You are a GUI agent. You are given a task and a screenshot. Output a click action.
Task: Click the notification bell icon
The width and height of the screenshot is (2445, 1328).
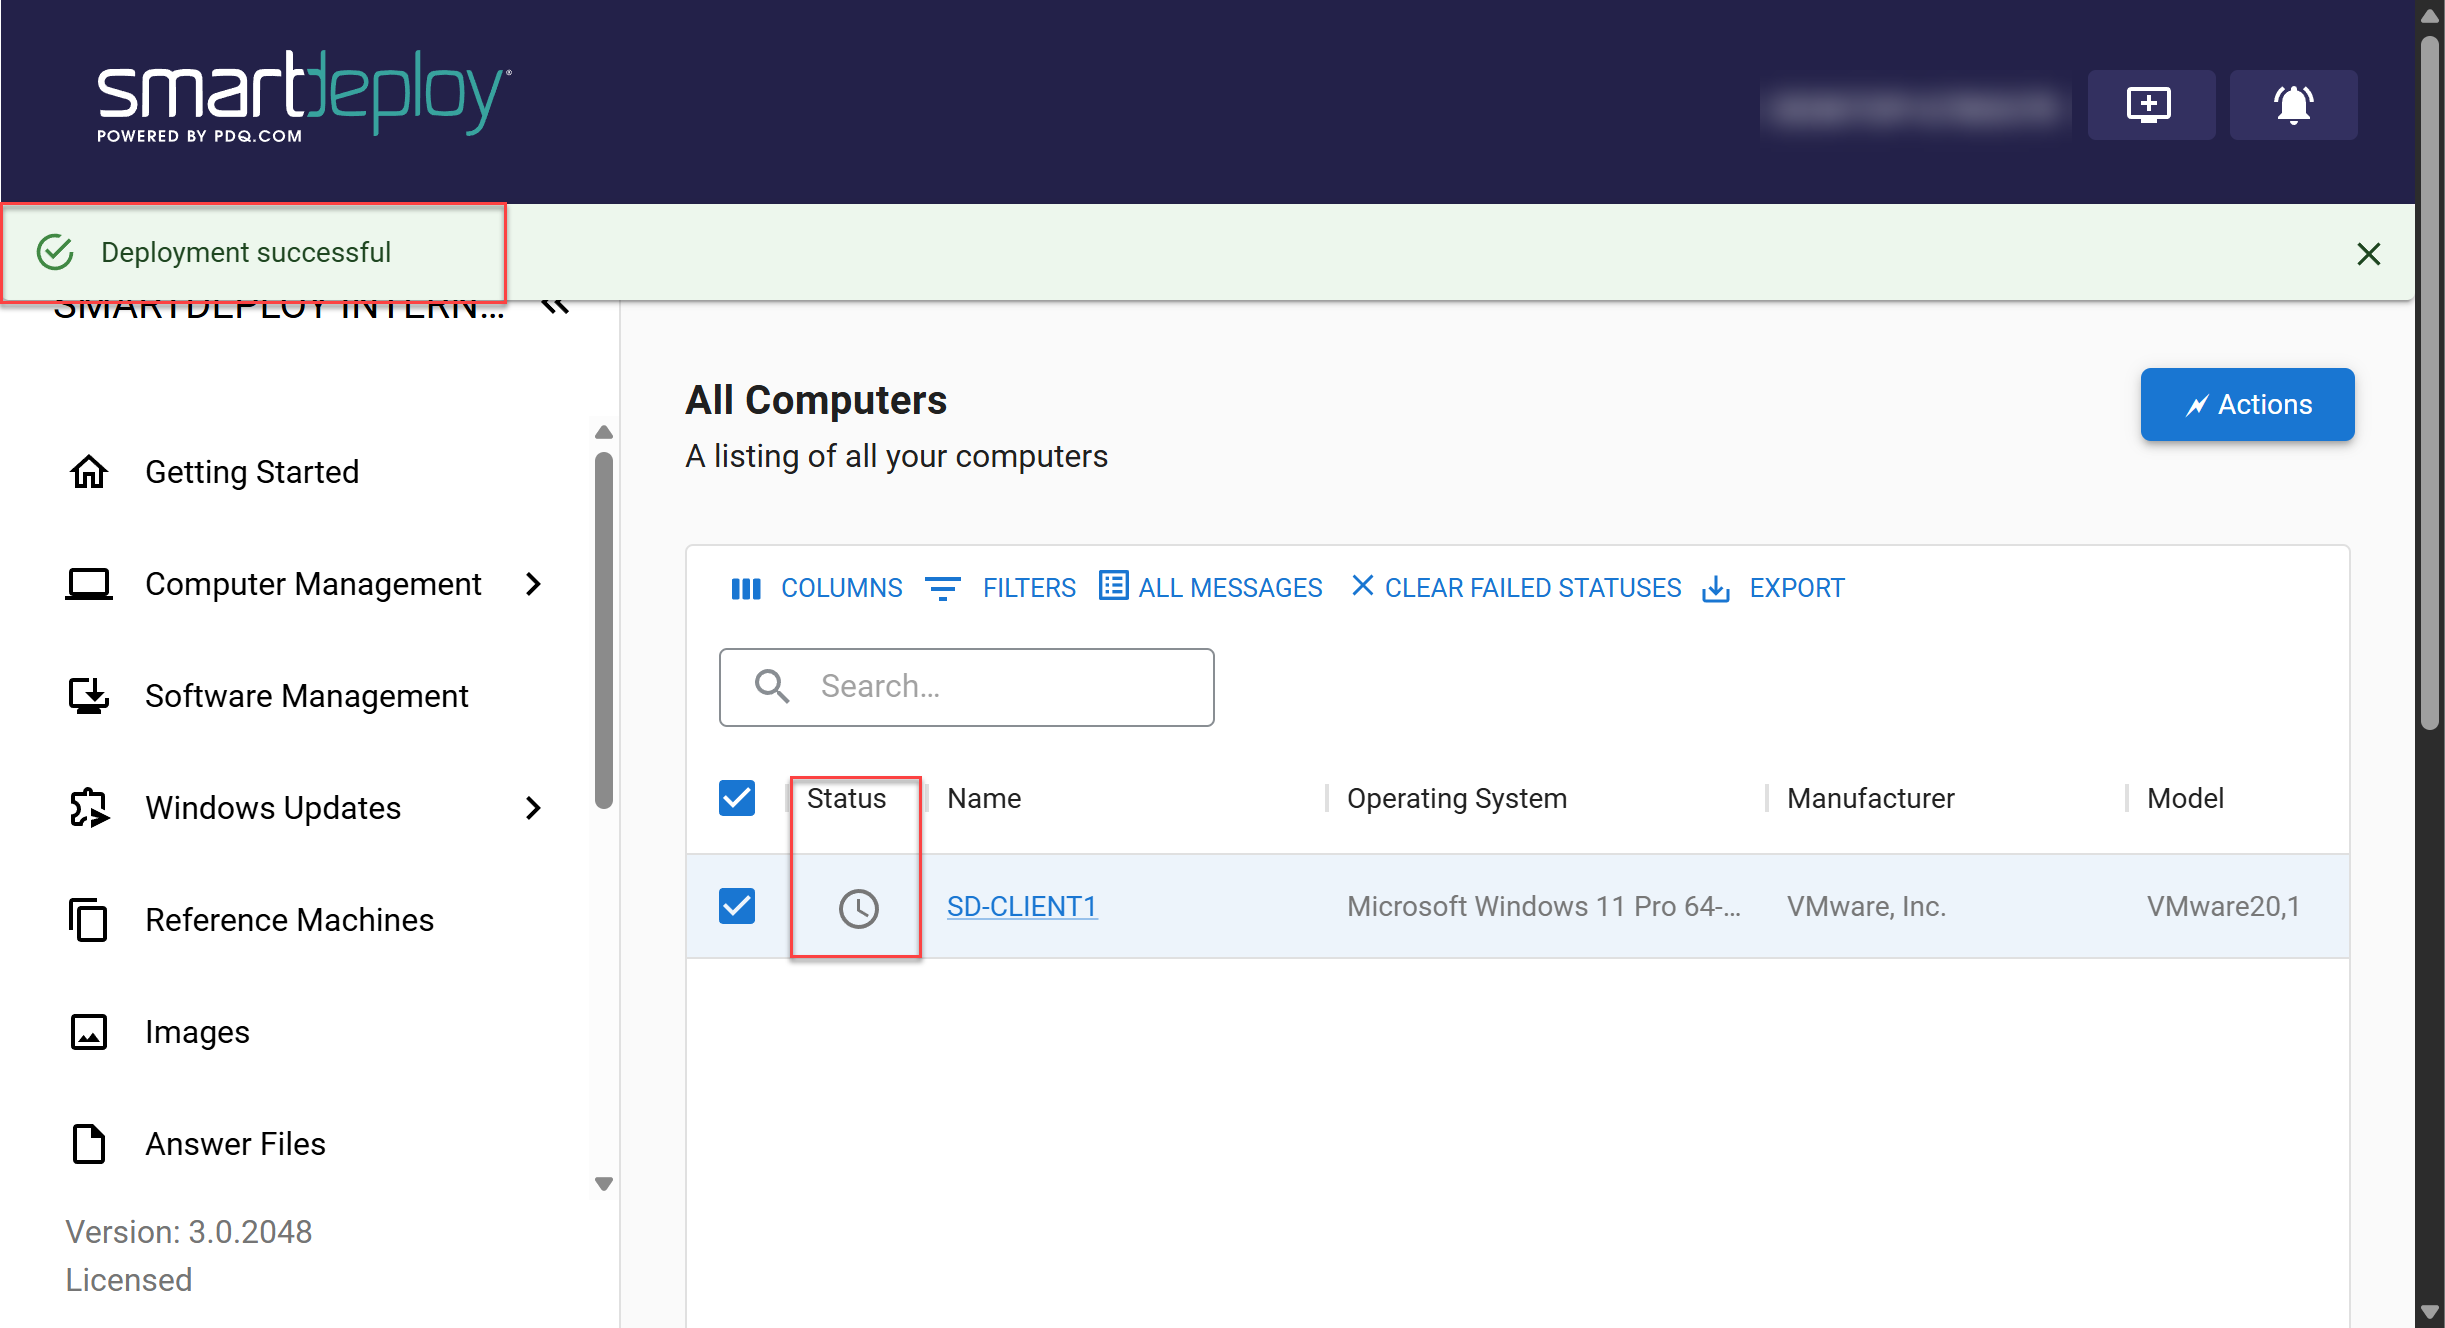2293,104
